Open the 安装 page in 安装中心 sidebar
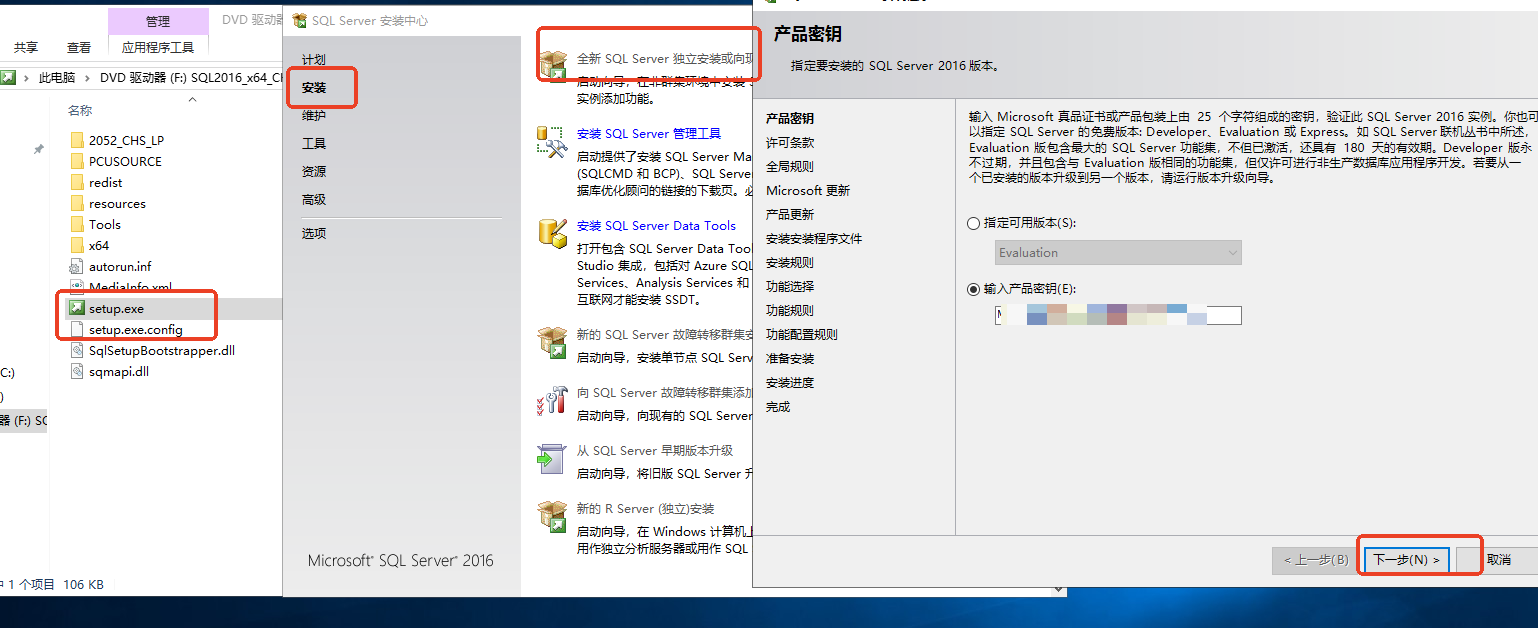Image resolution: width=1538 pixels, height=628 pixels. click(314, 88)
